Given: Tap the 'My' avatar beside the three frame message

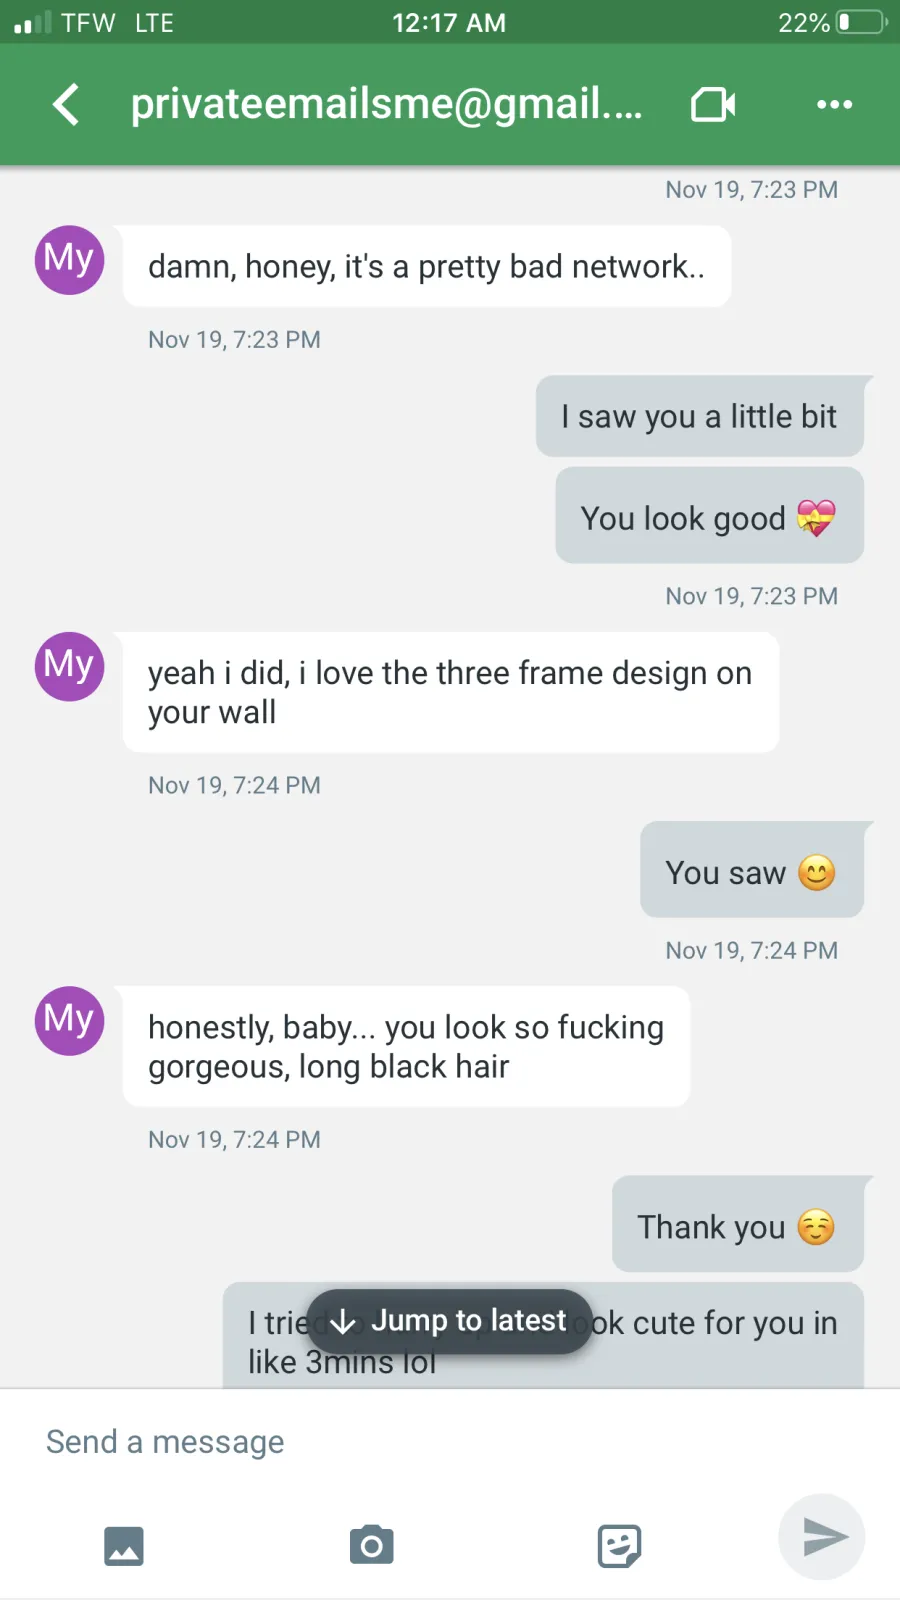Looking at the screenshot, I should [x=70, y=666].
